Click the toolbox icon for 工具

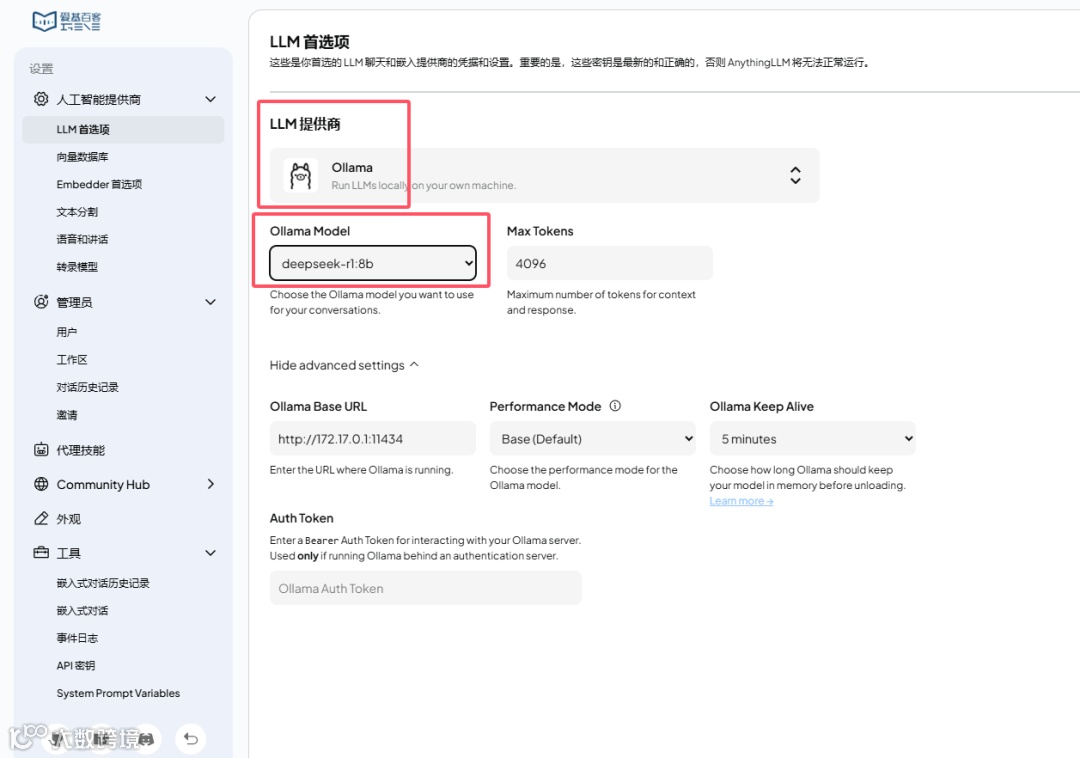click(41, 553)
